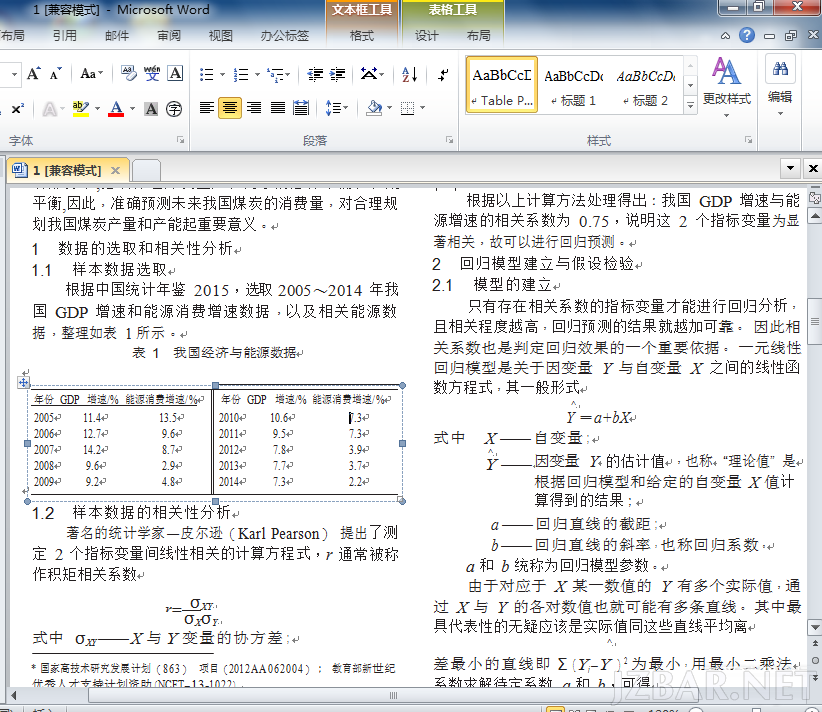Click the multilevel list icon
The width and height of the screenshot is (822, 712).
point(275,74)
